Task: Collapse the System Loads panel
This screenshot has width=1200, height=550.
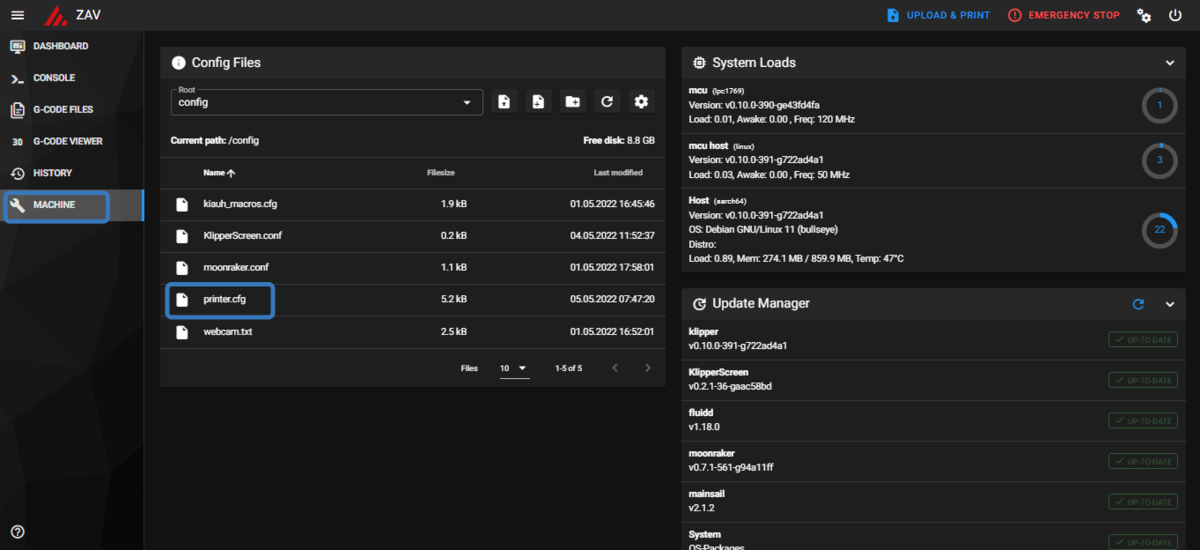Action: (x=1170, y=62)
